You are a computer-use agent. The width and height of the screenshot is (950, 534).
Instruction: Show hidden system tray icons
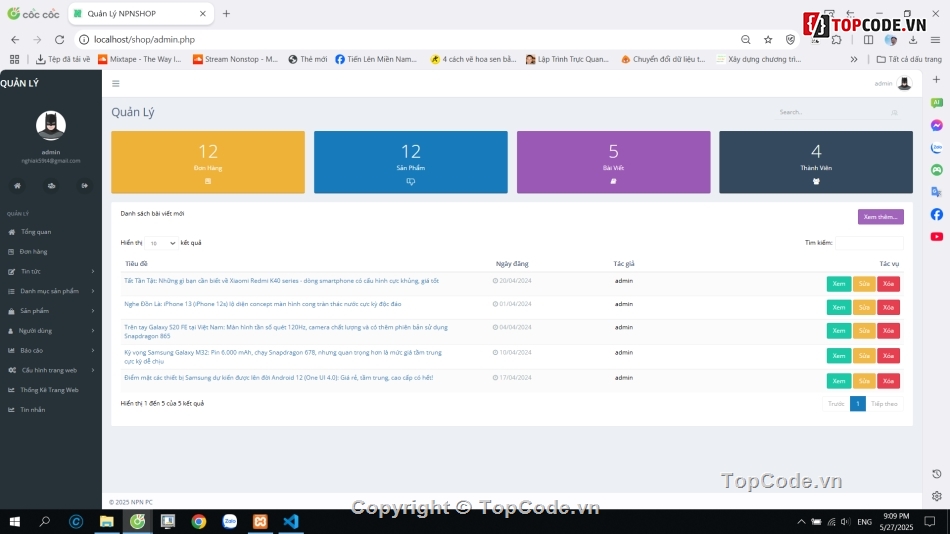click(801, 521)
